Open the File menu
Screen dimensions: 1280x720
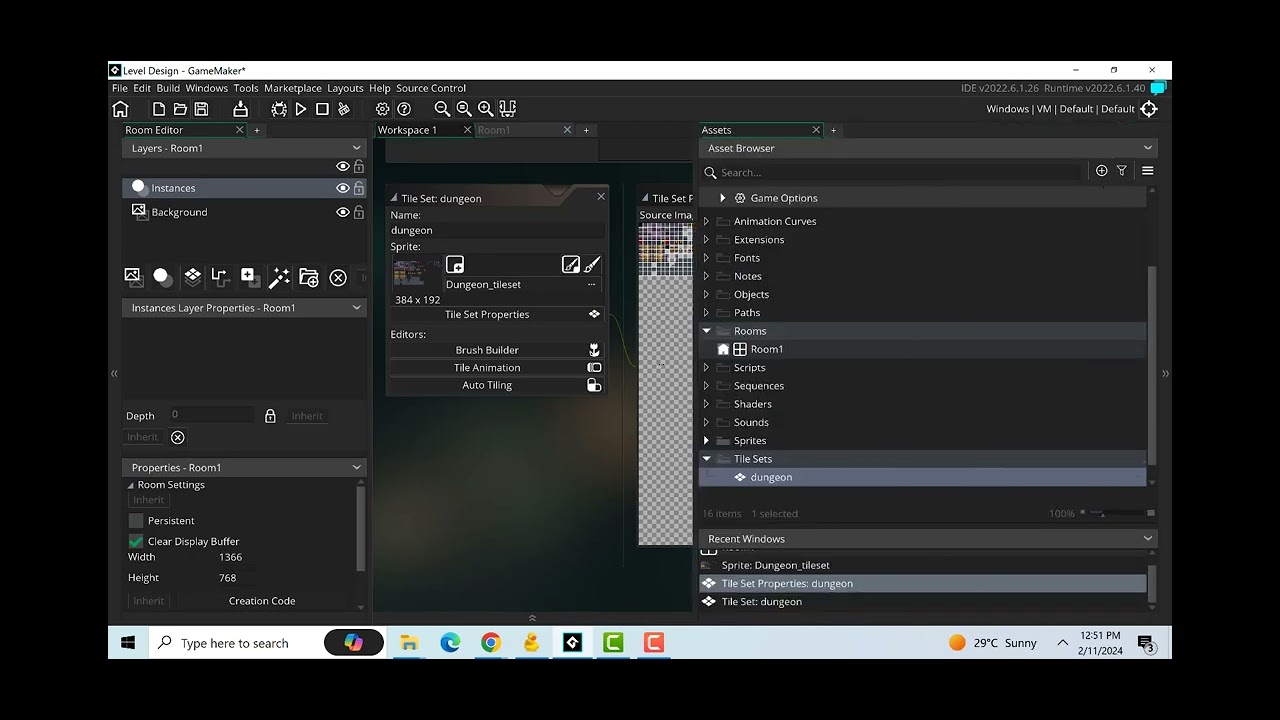click(x=120, y=88)
